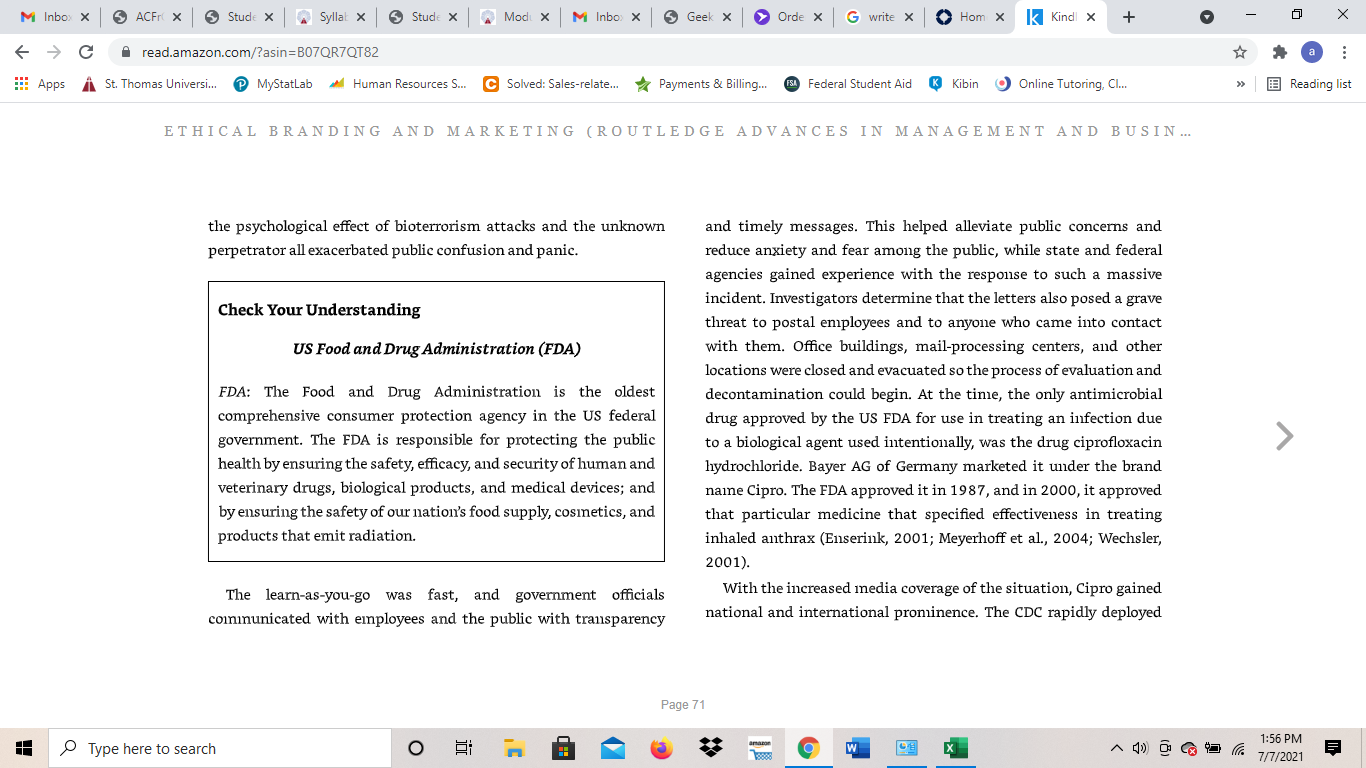Click the 'Page 71' page indicator

pyautogui.click(x=683, y=705)
